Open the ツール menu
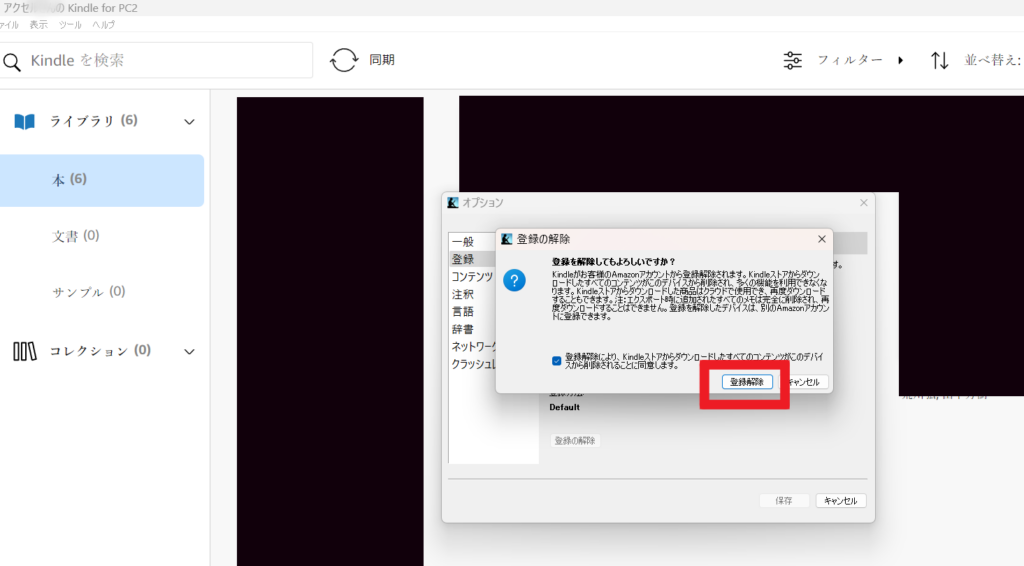 click(70, 25)
